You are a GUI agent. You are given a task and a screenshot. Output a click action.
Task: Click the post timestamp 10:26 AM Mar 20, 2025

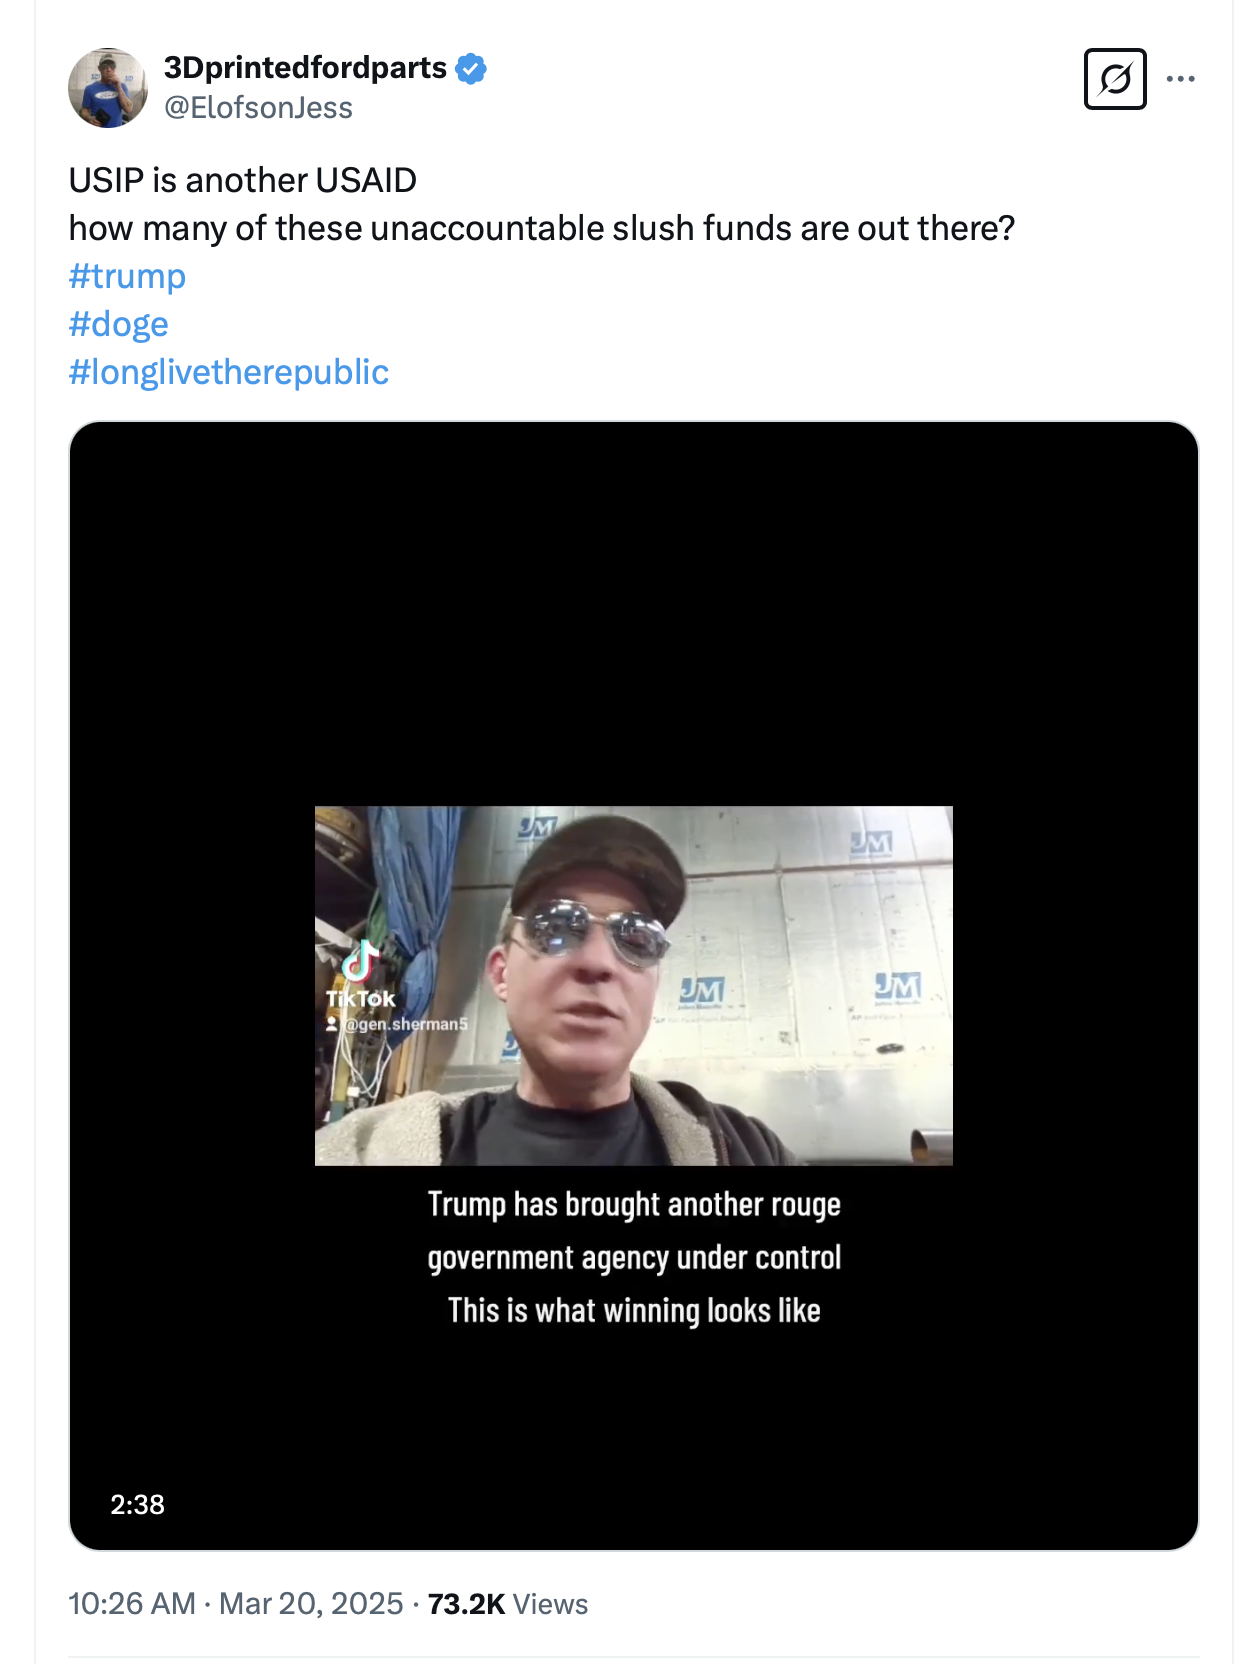click(x=235, y=1604)
